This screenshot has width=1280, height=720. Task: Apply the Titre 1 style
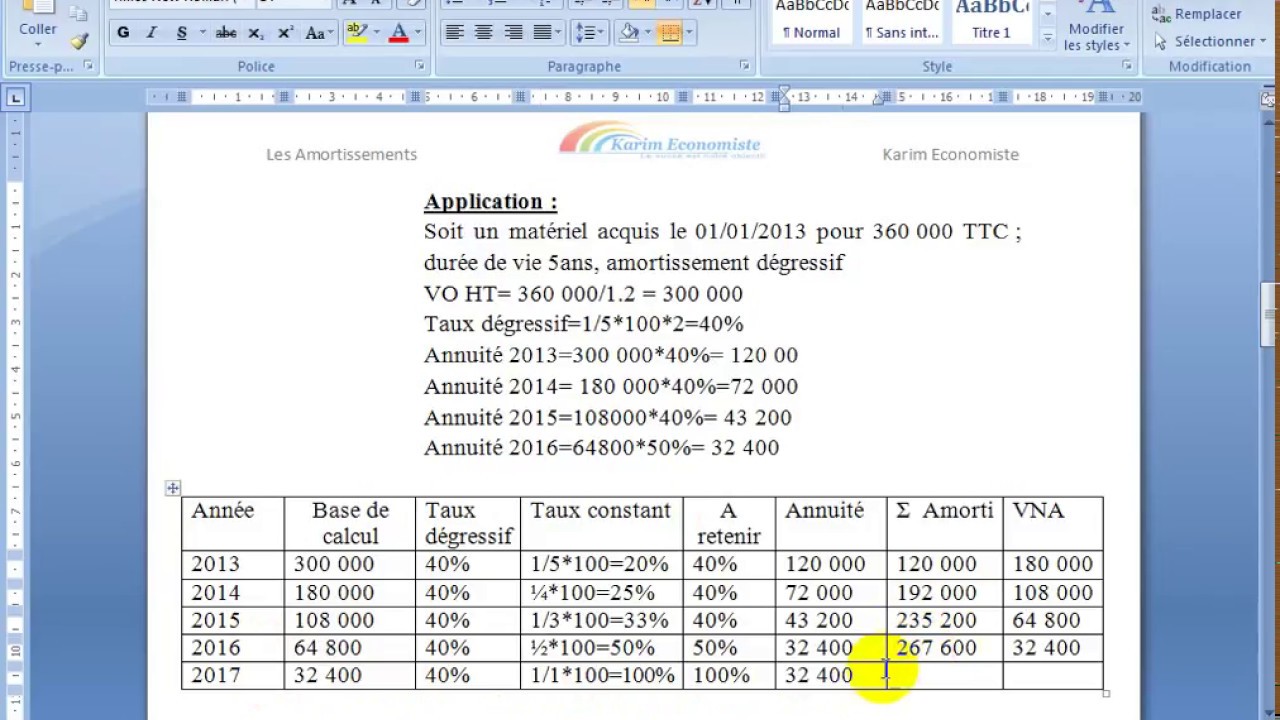[x=991, y=22]
